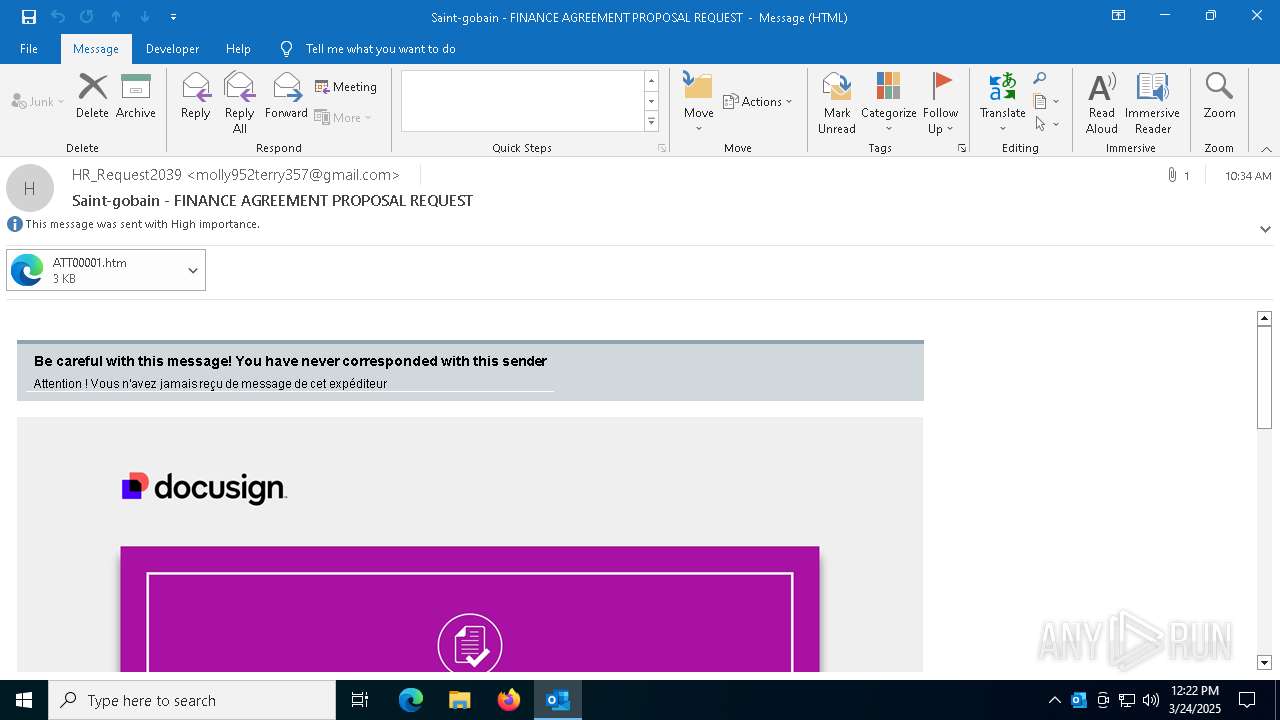Open Manage Quick Steps dialog launcher

(x=661, y=148)
